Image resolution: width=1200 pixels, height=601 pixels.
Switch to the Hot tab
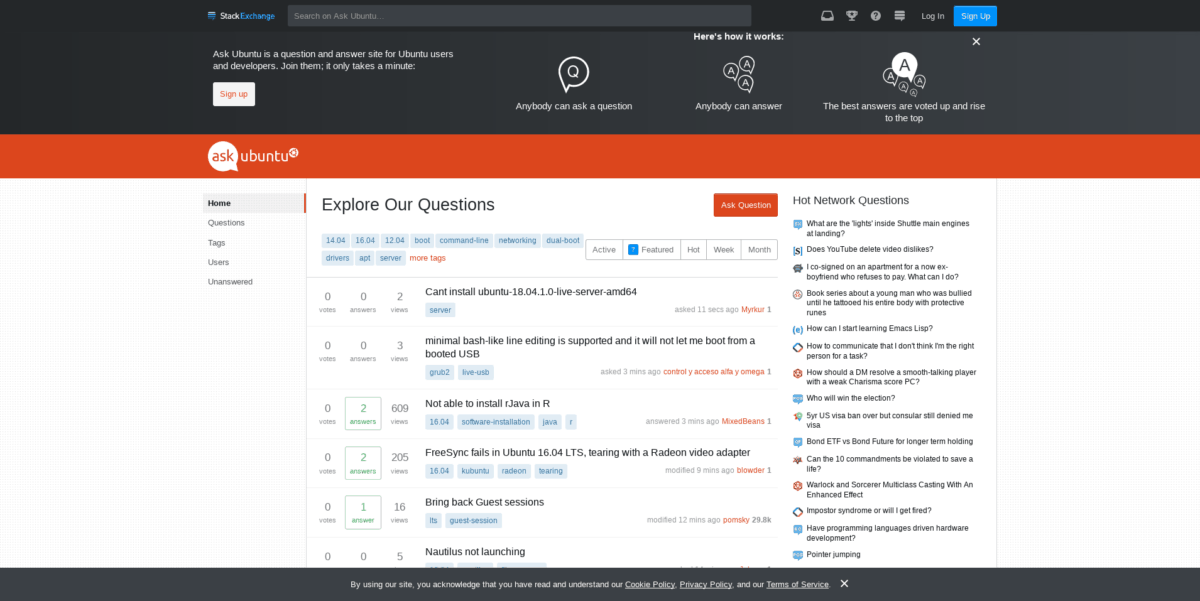[x=693, y=250]
